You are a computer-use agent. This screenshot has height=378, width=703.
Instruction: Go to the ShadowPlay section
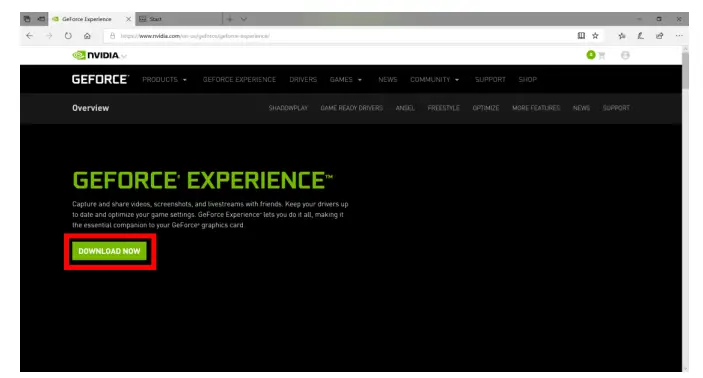[288, 108]
